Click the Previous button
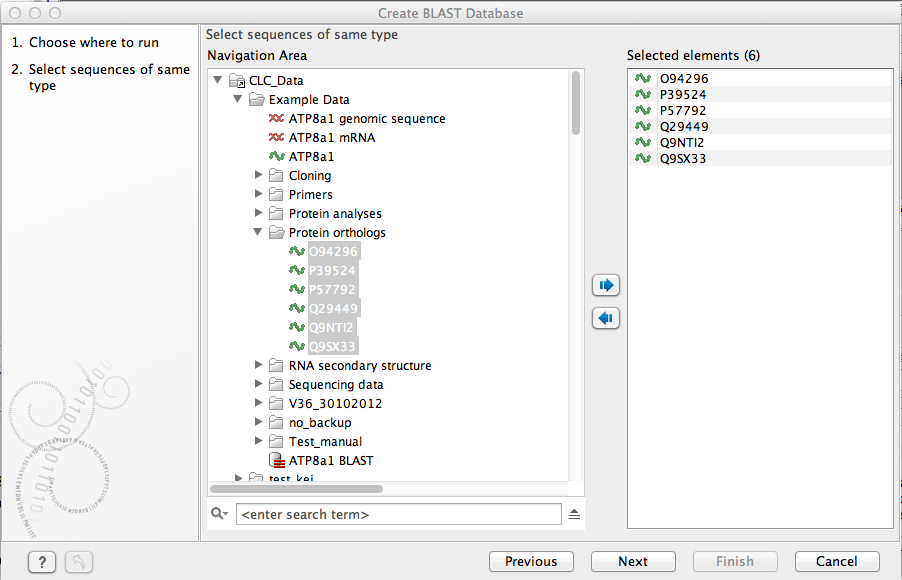Screen dimensions: 902x580 pos(530,562)
